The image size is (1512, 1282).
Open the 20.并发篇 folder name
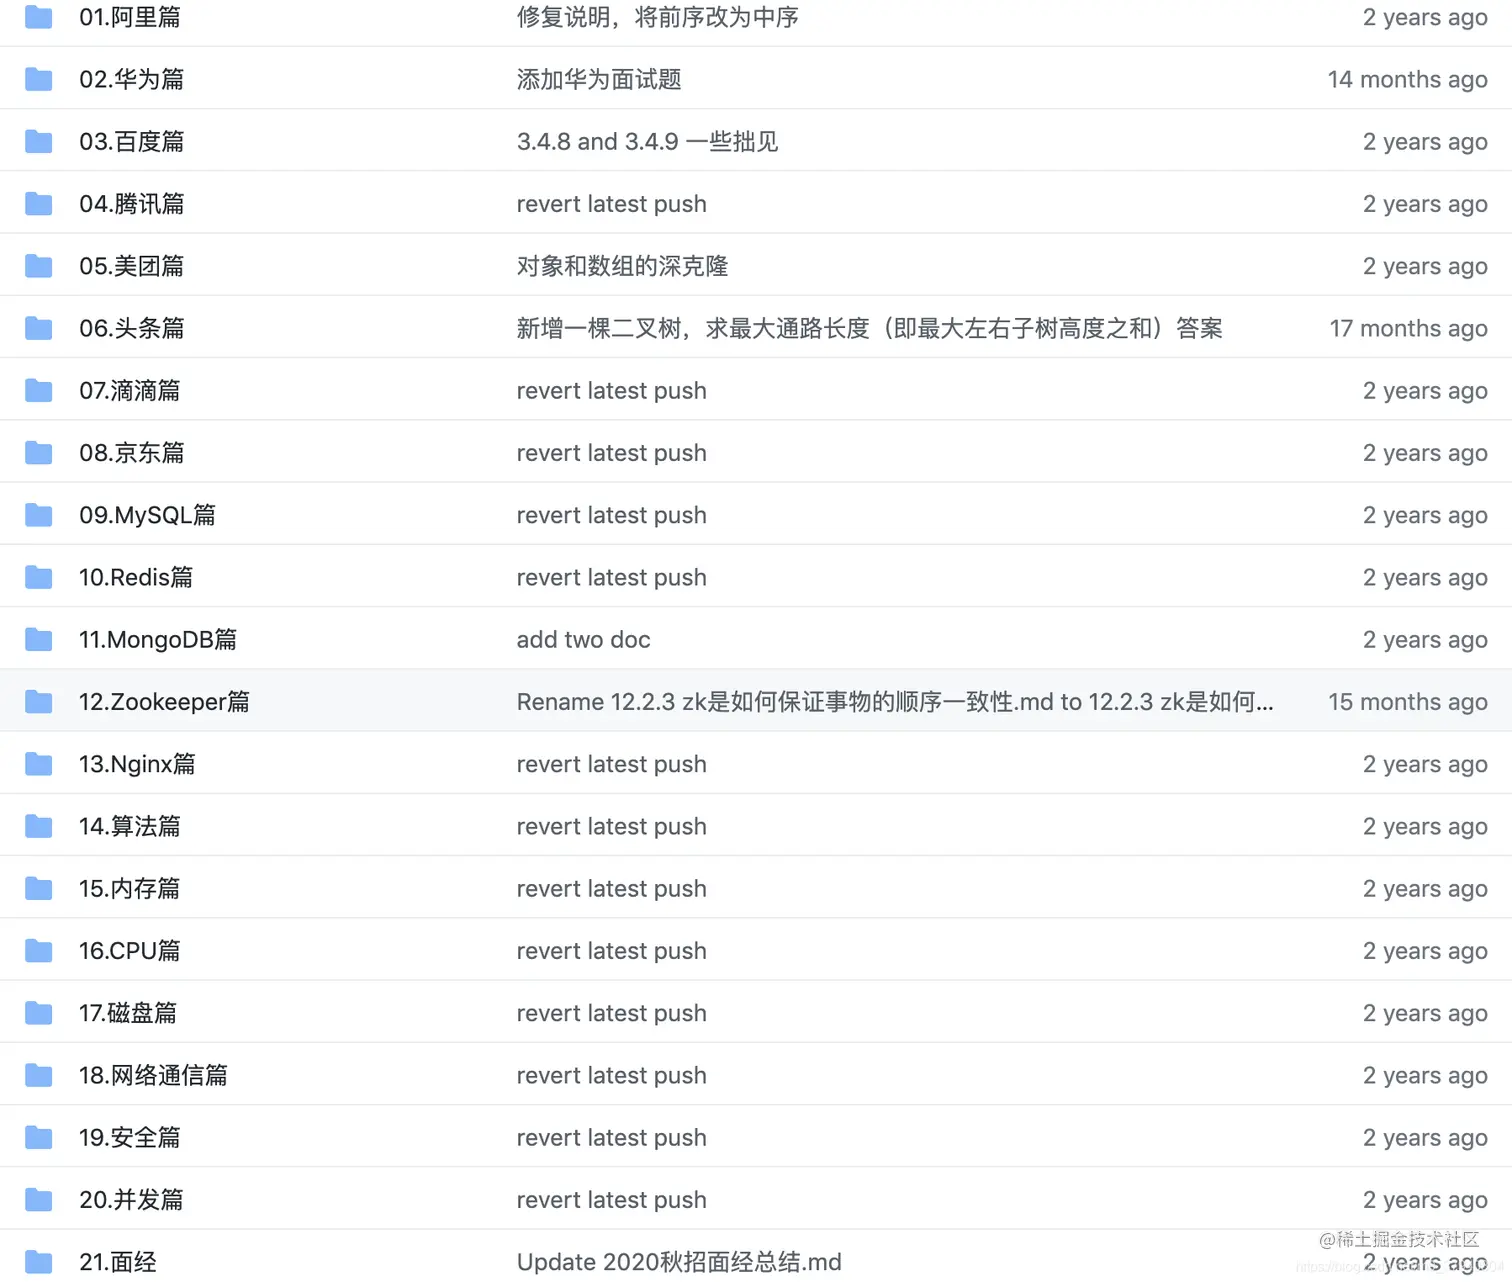pos(132,1200)
